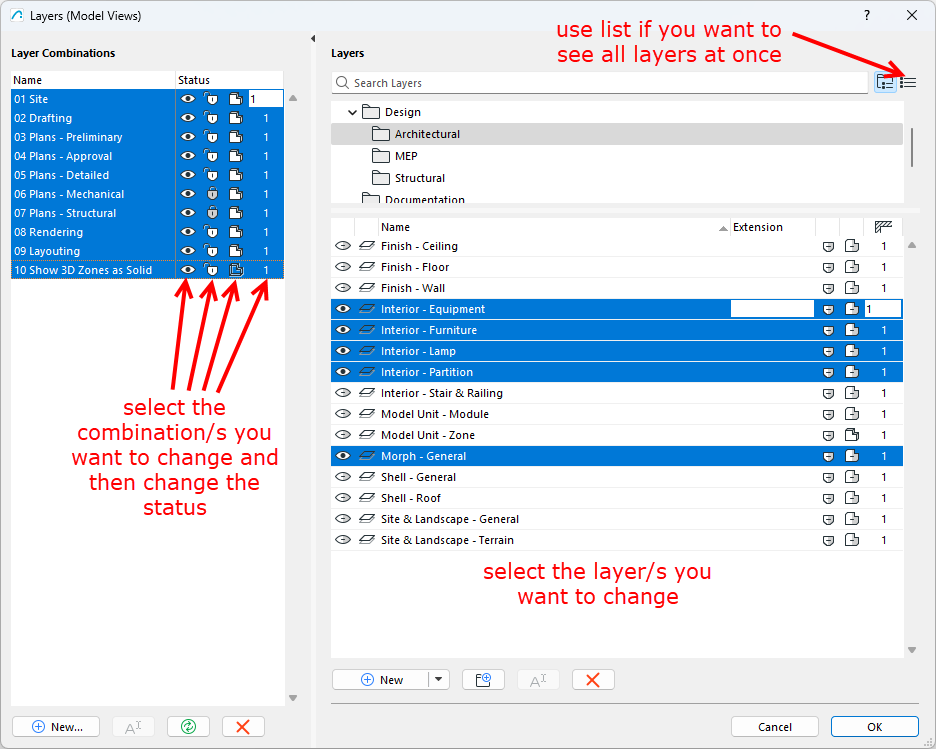
Task: Open the New layer dropdown arrow
Action: (x=439, y=680)
